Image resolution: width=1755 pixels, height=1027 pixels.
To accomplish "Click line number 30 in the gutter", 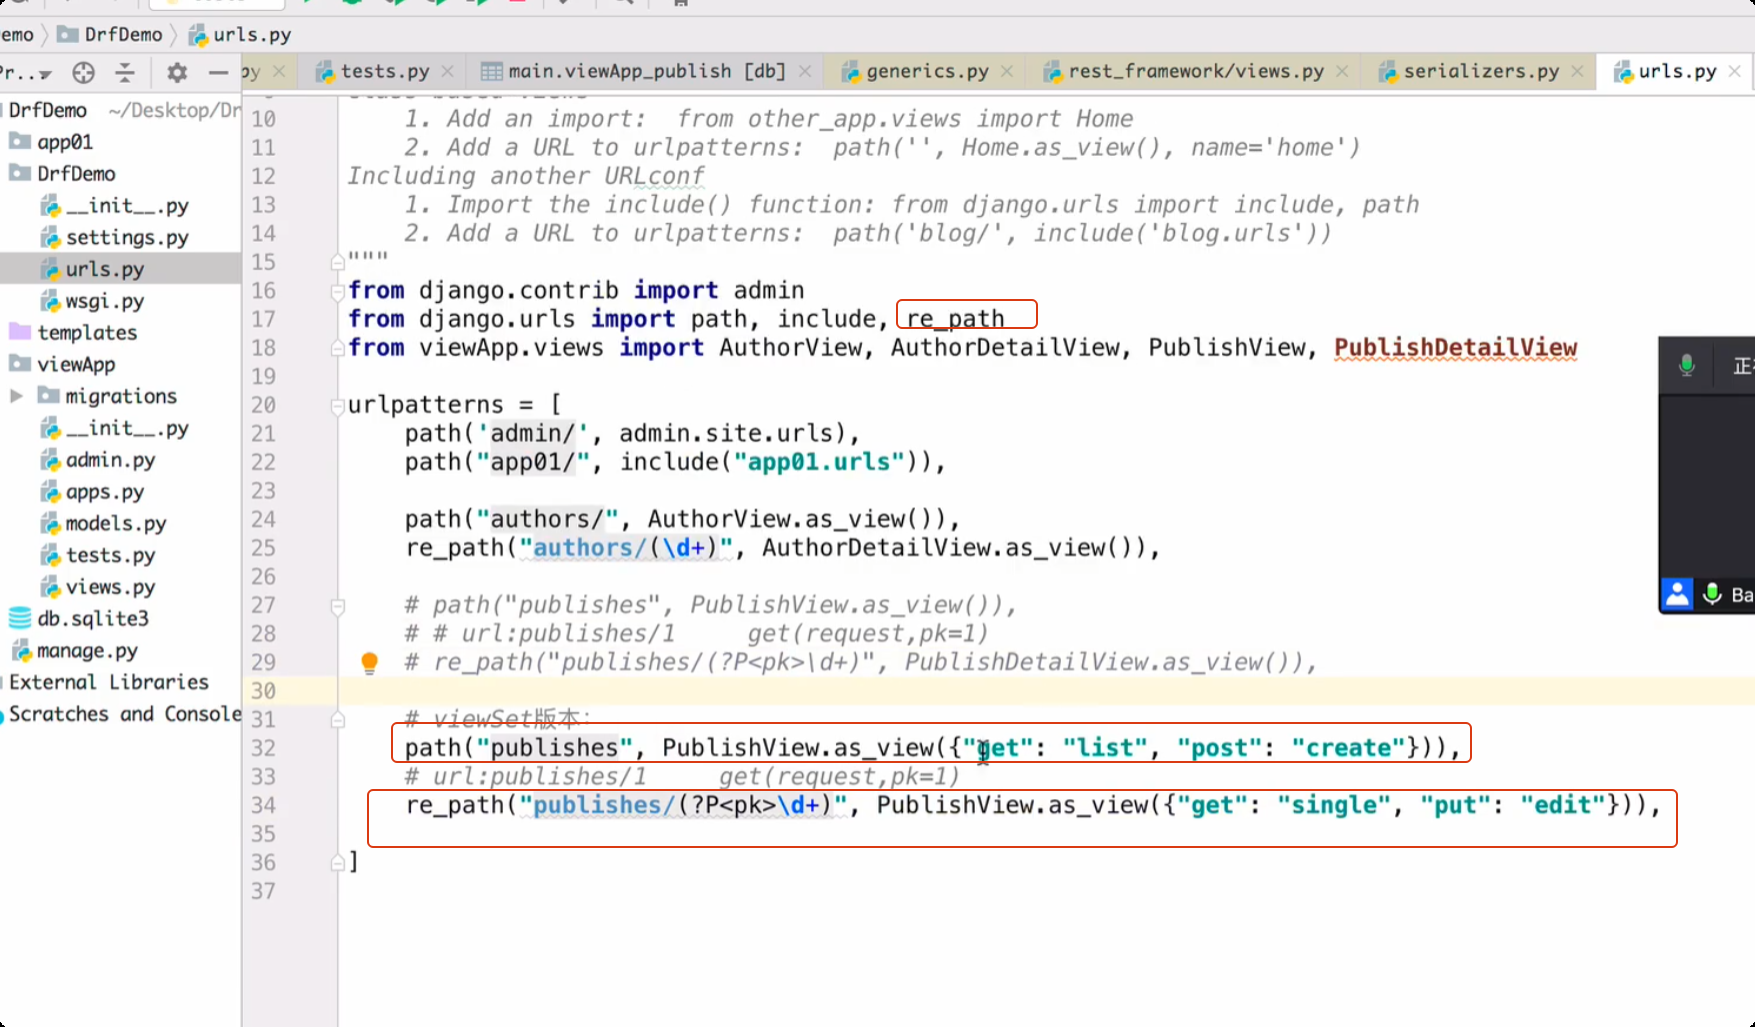I will tap(263, 691).
